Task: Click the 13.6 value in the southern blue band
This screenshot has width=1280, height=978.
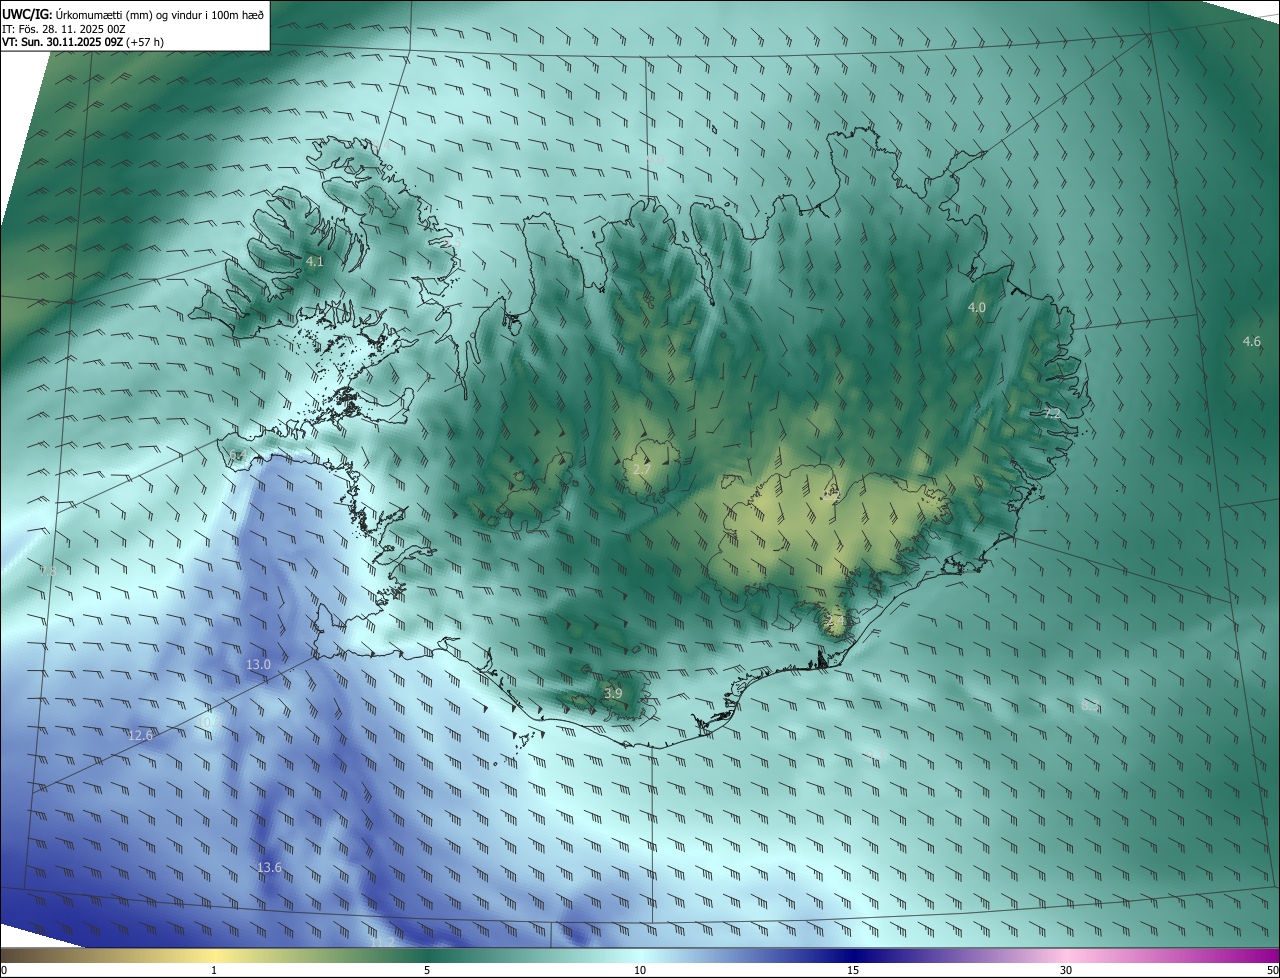Action: click(269, 868)
